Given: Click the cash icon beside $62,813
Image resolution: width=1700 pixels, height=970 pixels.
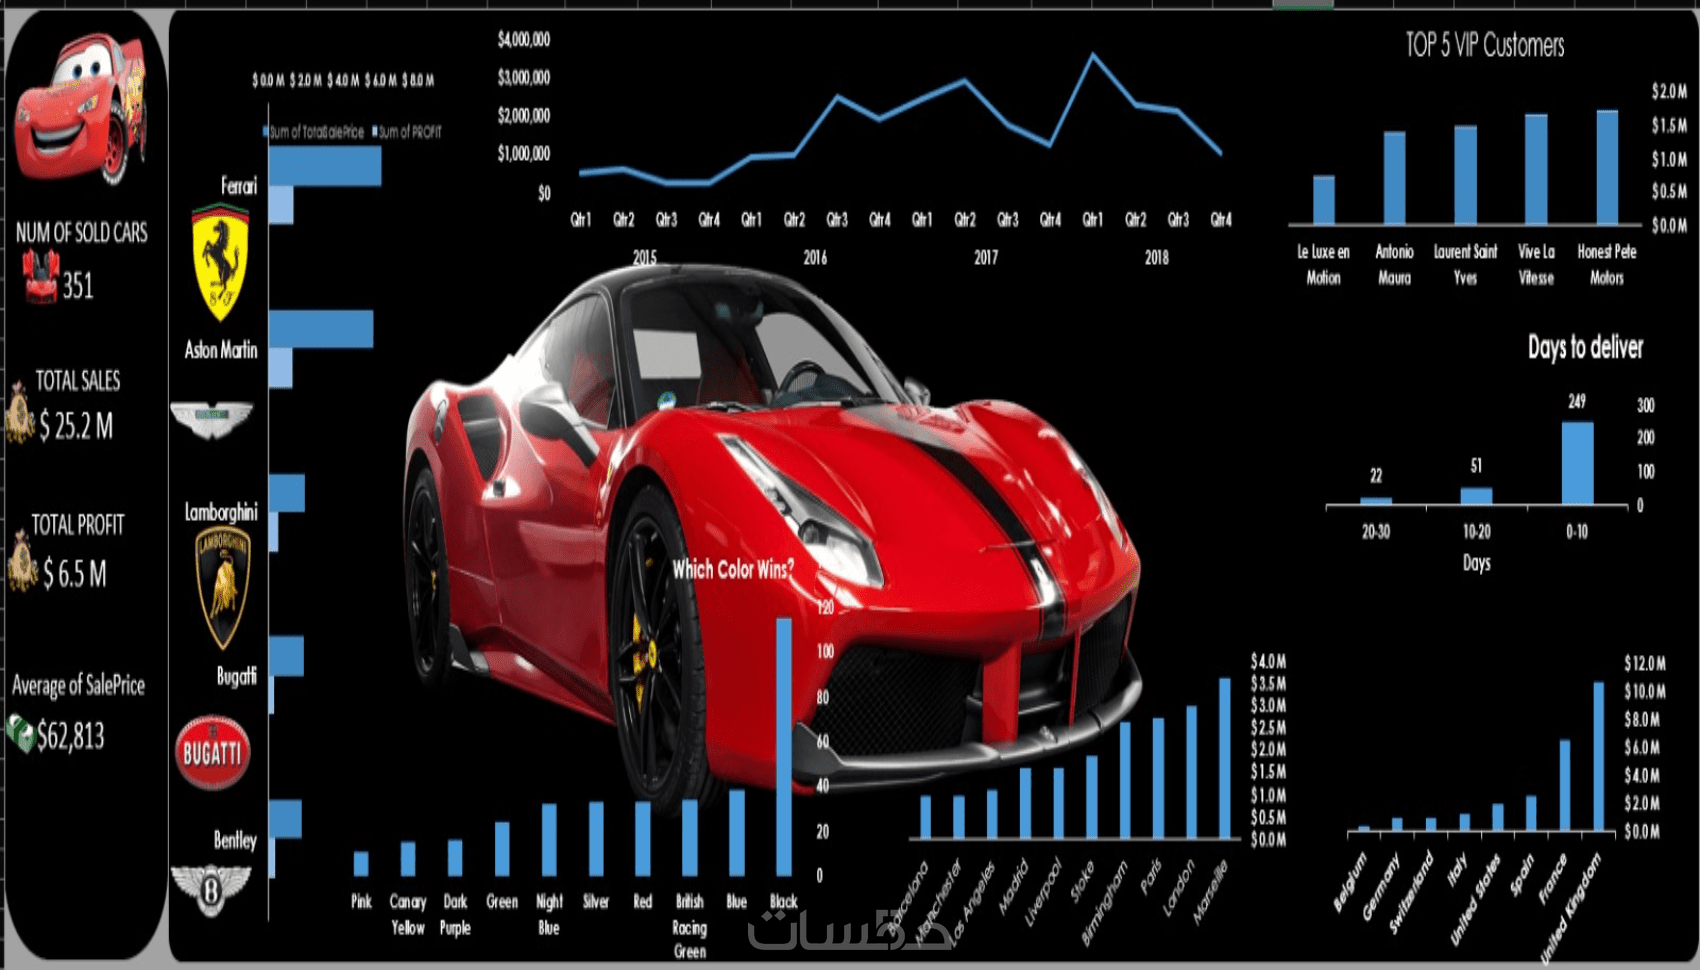Looking at the screenshot, I should pyautogui.click(x=20, y=734).
